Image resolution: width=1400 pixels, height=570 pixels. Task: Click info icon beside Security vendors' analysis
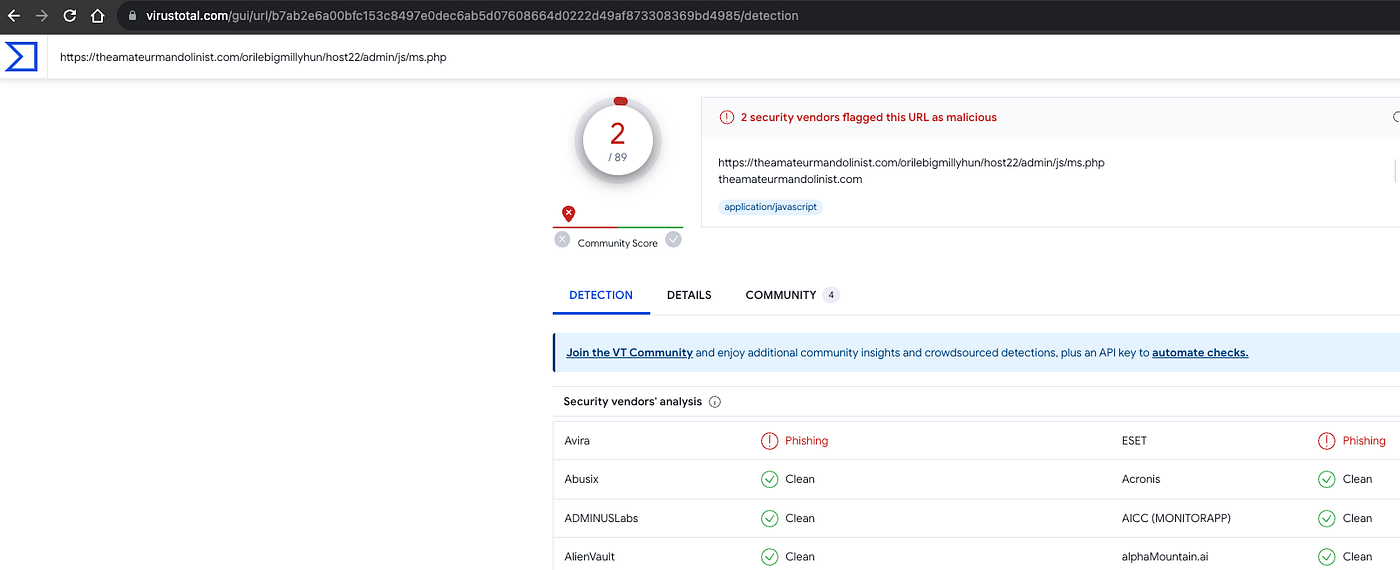coord(715,402)
